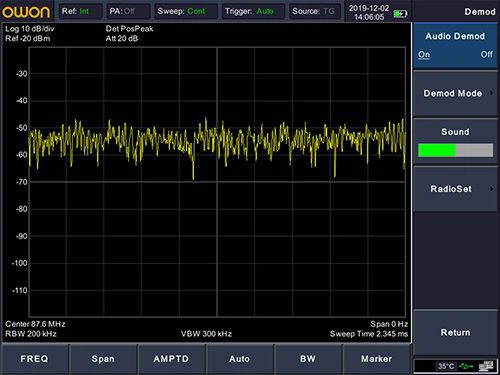500x375 pixels.
Task: Expand the Demod Mode submenu
Action: tap(455, 93)
